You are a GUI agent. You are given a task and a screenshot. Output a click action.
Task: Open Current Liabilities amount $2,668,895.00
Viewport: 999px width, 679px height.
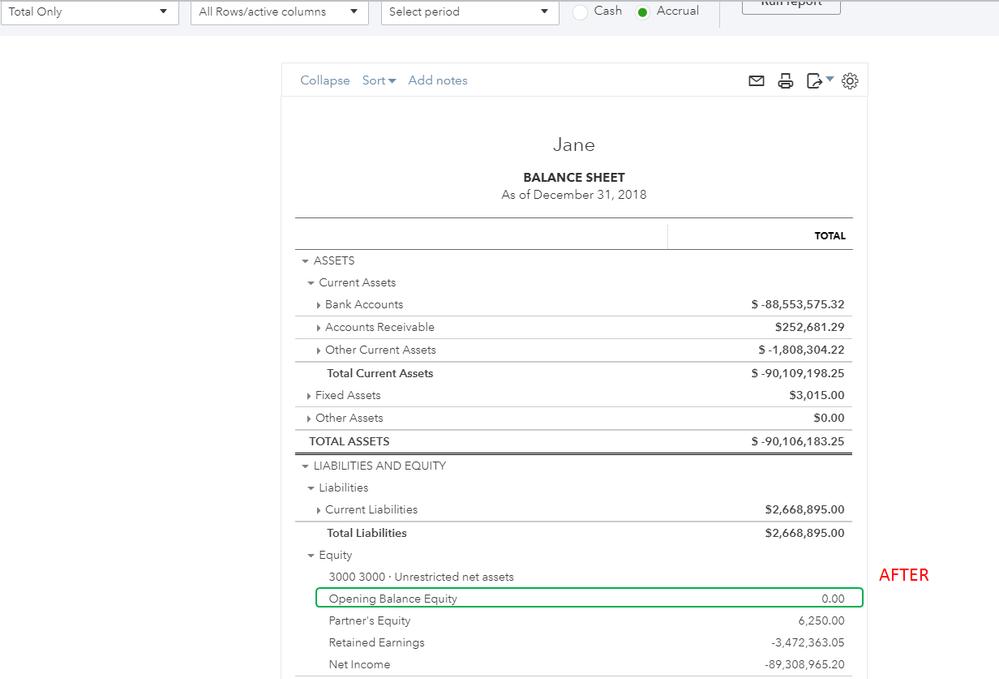tap(805, 510)
